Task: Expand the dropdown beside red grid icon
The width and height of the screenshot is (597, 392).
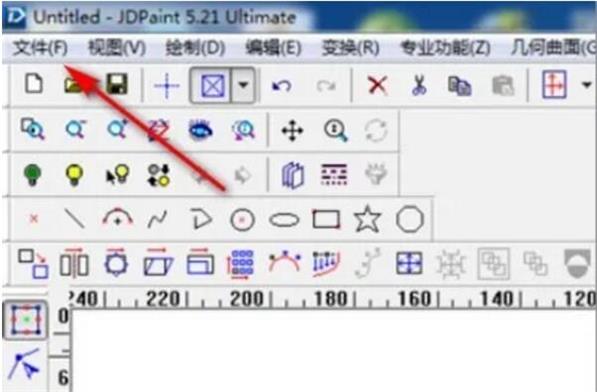Action: 586,85
